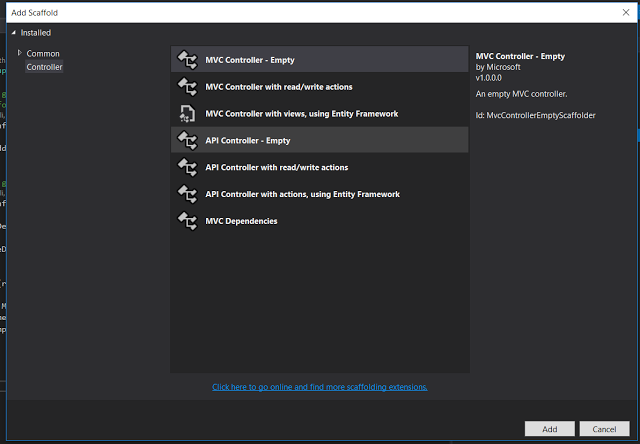
Task: Click the Cancel button
Action: [x=604, y=429]
